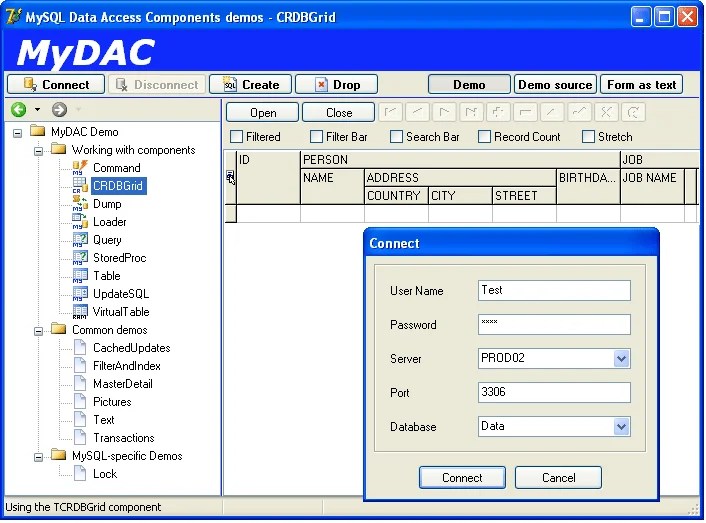Select the Text demo item
The width and height of the screenshot is (706, 523).
pyautogui.click(x=104, y=420)
